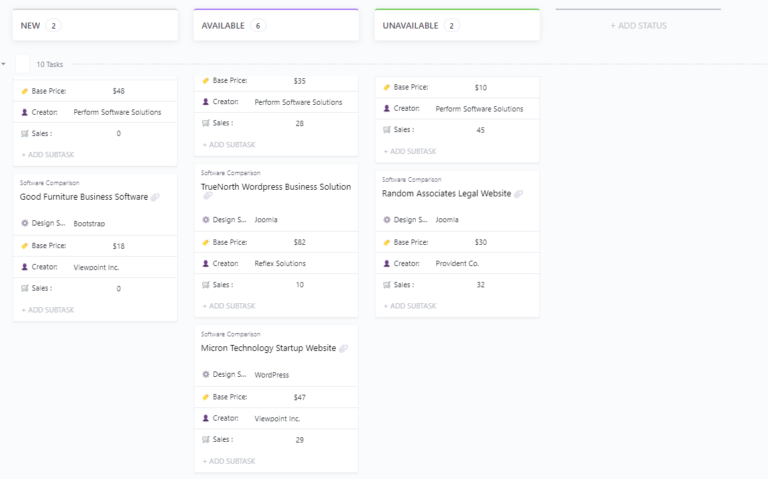Screen dimensions: 768x479
Task: Click attachment icon on Micron Technology Startup Website
Action: pos(343,349)
